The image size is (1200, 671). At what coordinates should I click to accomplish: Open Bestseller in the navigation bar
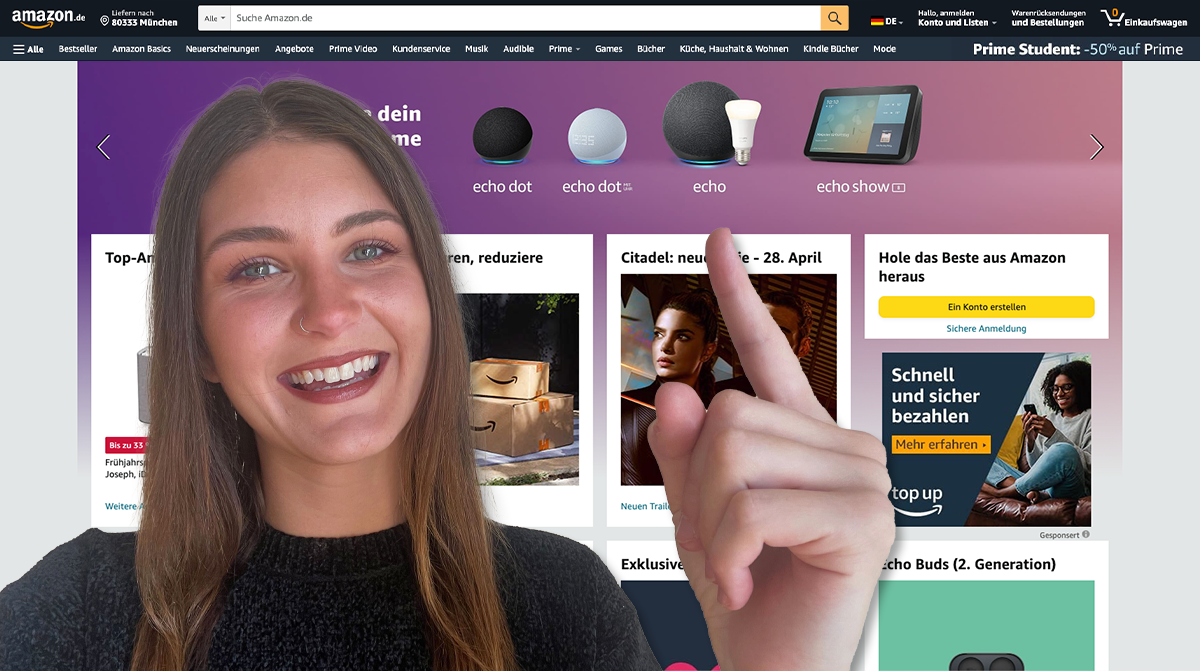78,49
